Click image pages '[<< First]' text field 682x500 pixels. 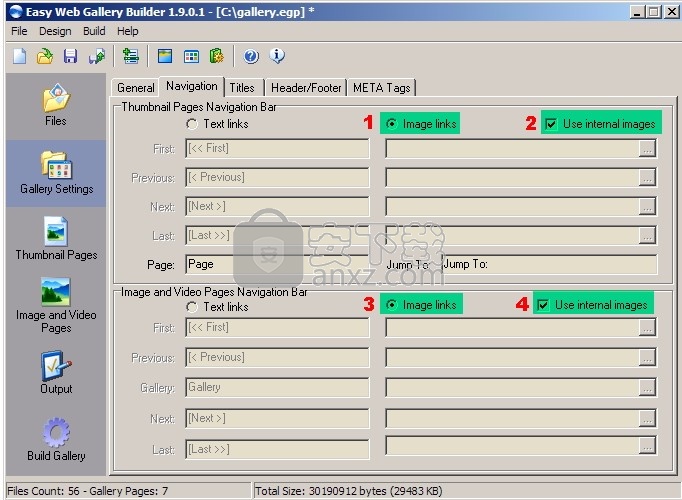coord(277,327)
